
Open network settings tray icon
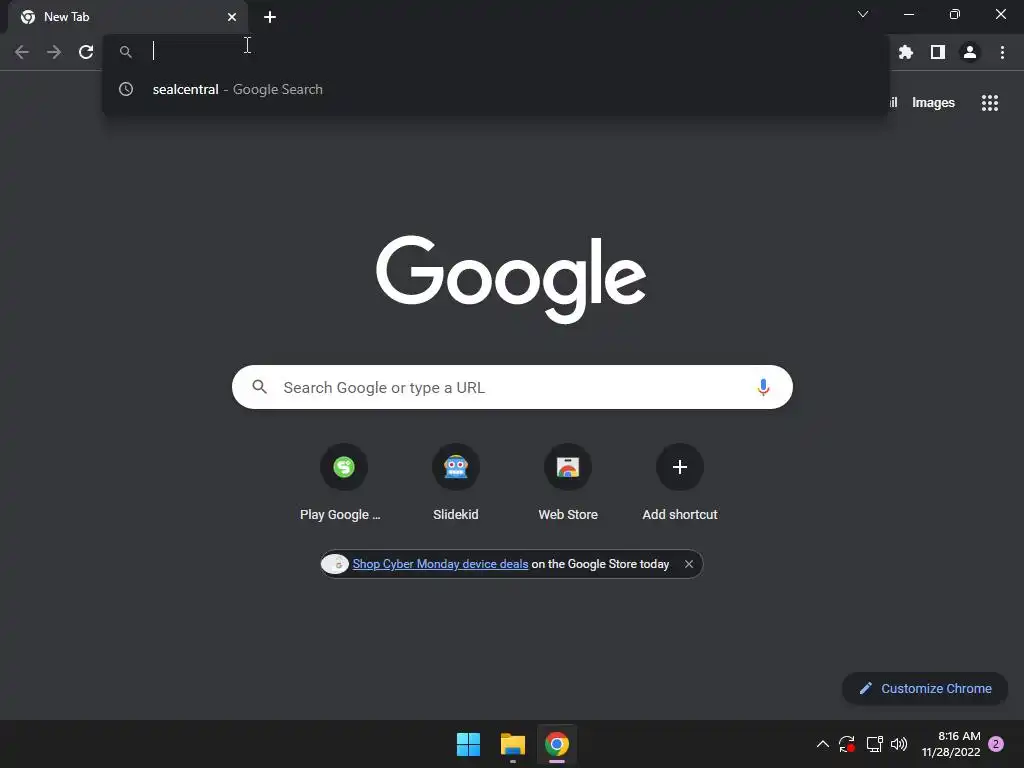point(874,744)
